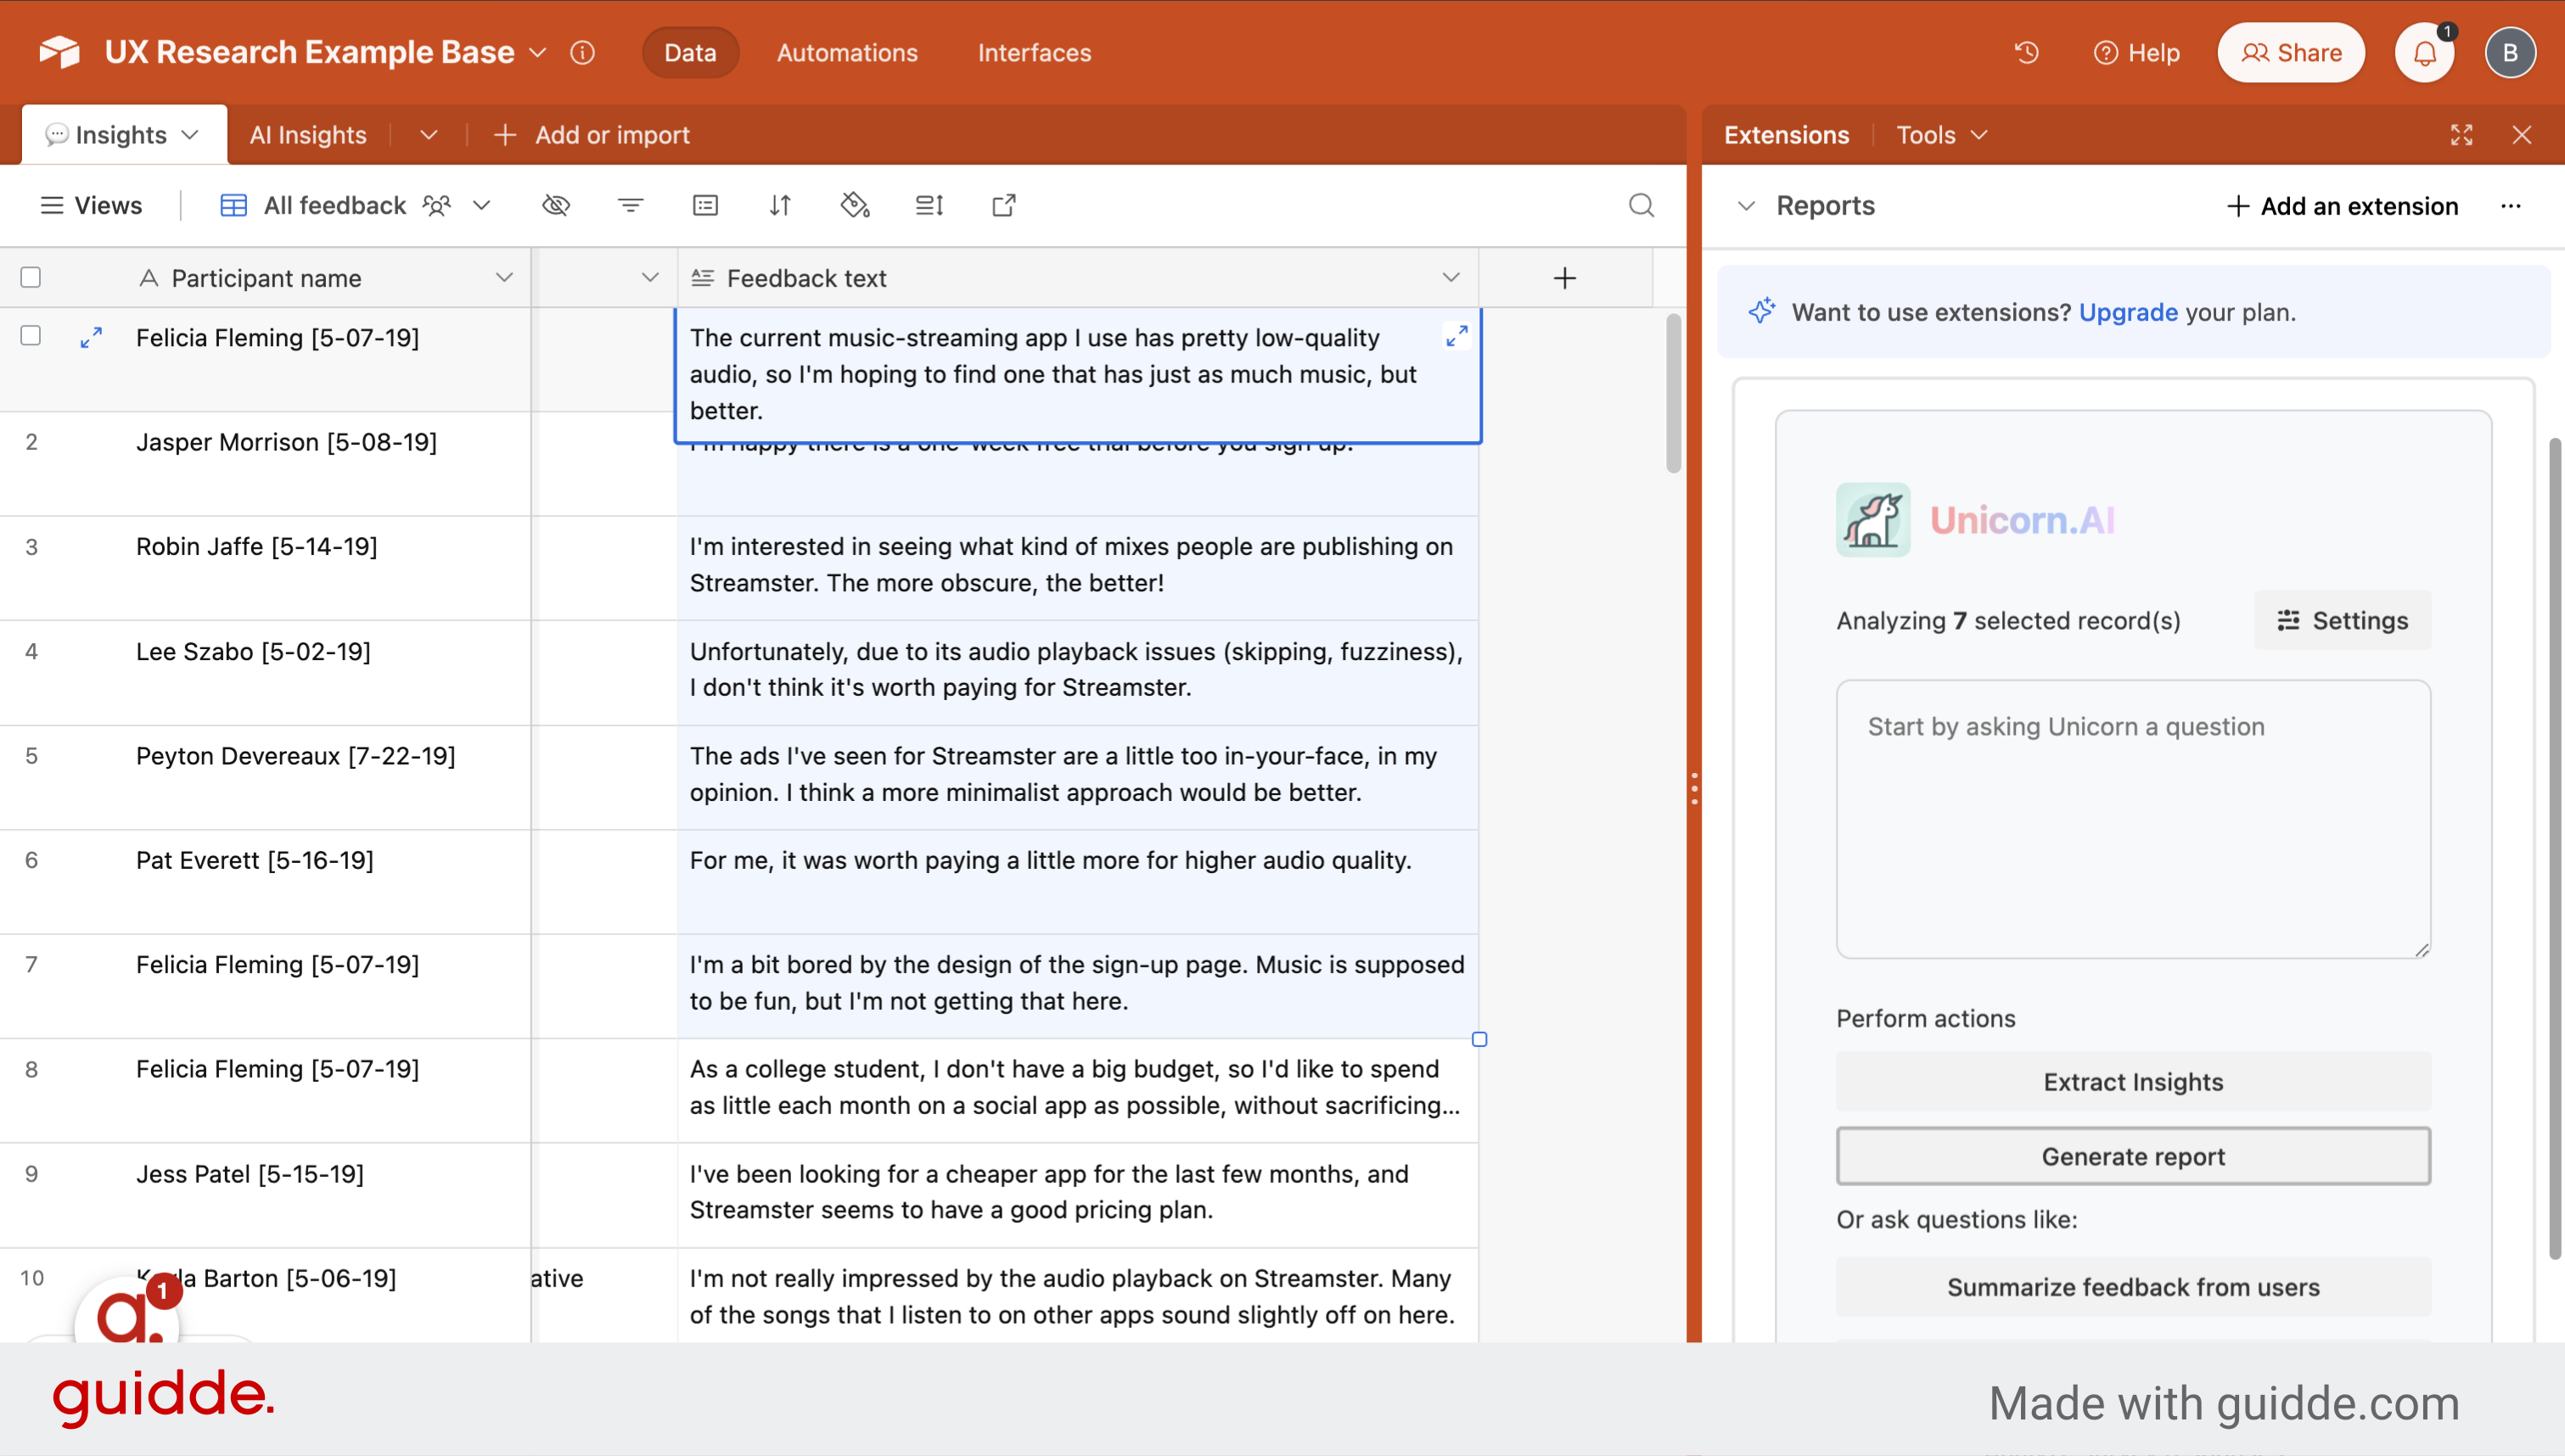Image resolution: width=2565 pixels, height=1456 pixels.
Task: Open AI Insights table tab
Action: point(308,135)
